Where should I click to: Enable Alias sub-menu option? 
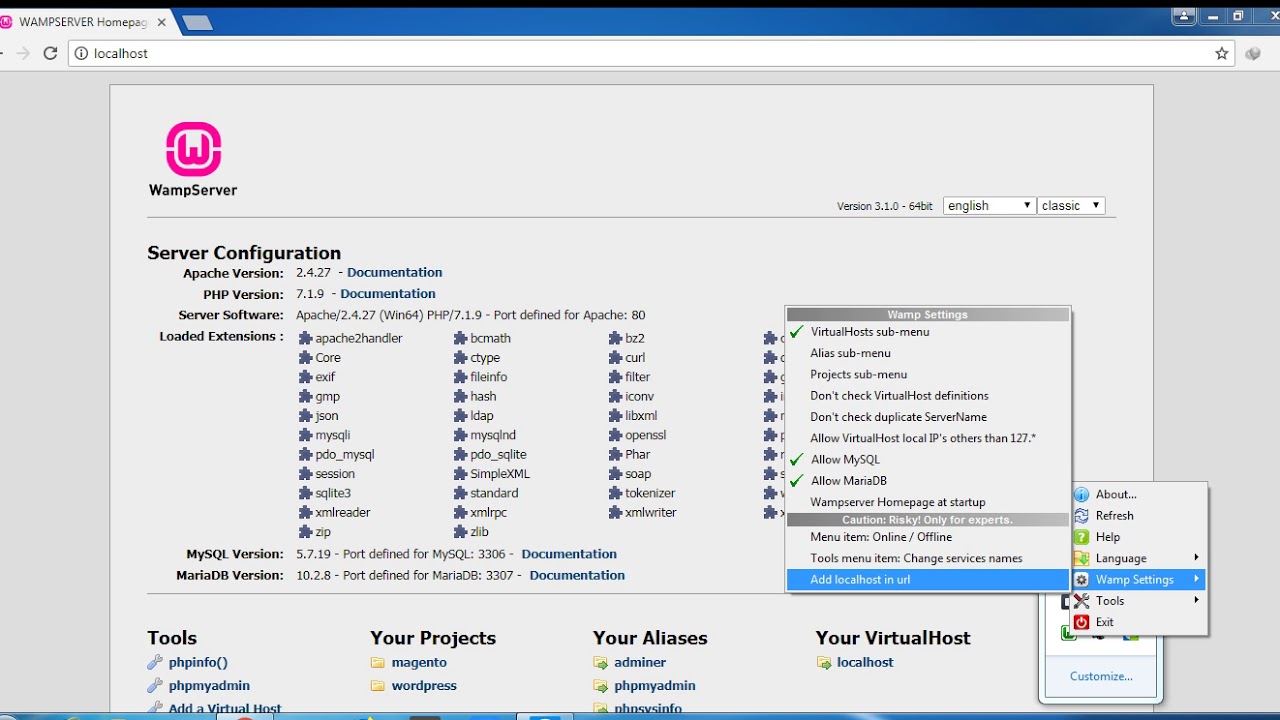tap(928, 353)
